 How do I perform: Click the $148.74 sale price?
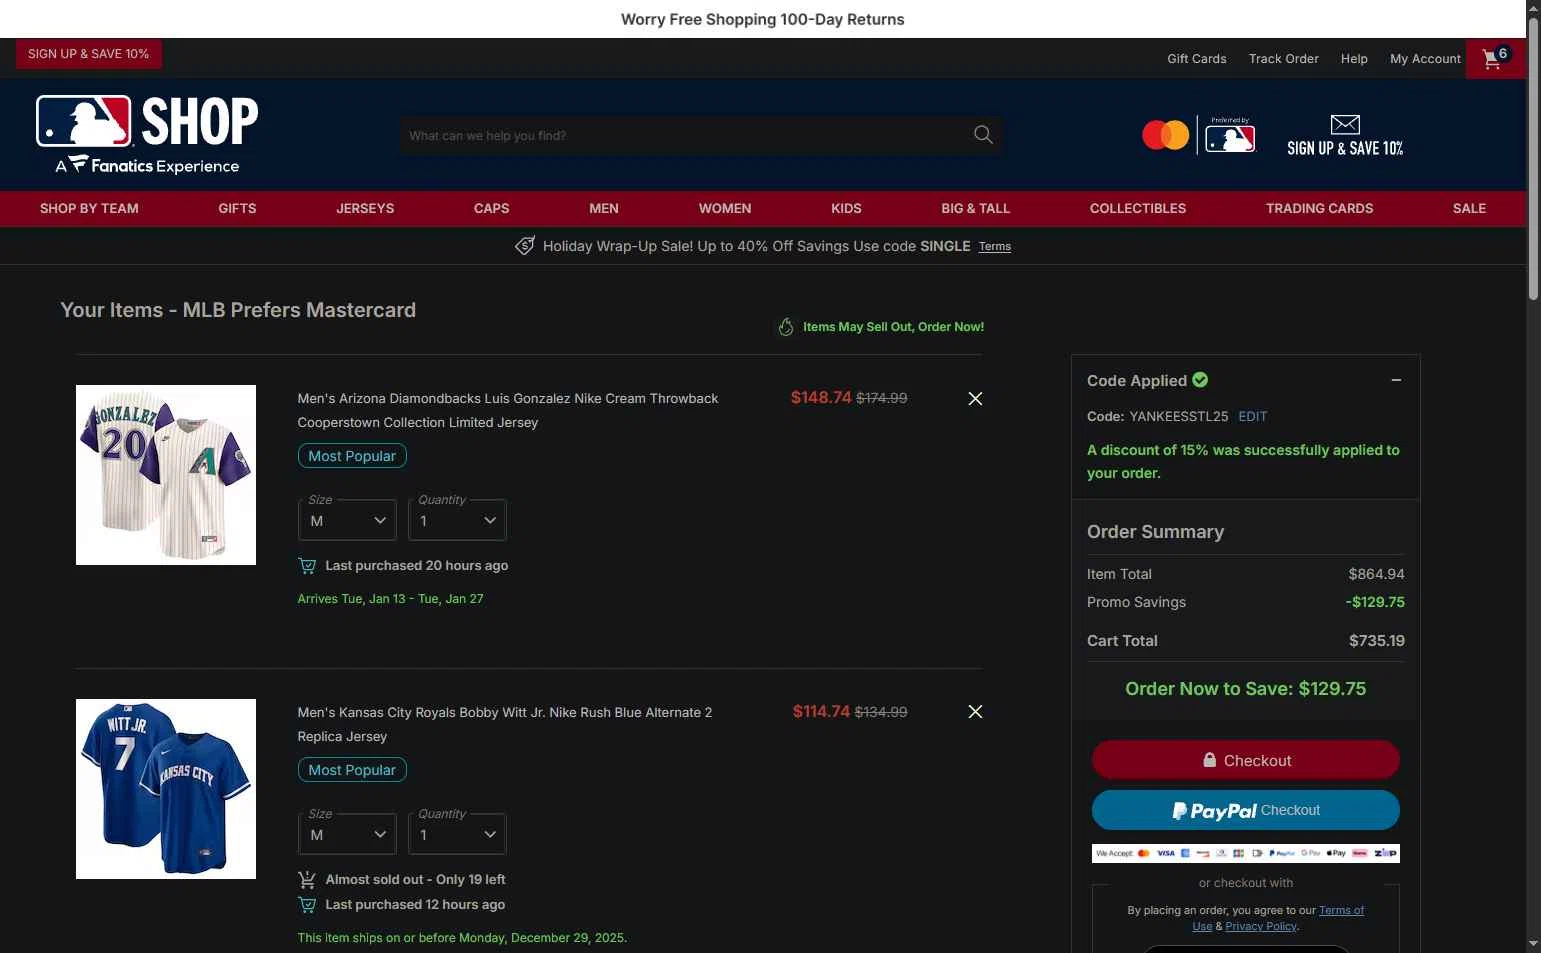click(x=821, y=398)
